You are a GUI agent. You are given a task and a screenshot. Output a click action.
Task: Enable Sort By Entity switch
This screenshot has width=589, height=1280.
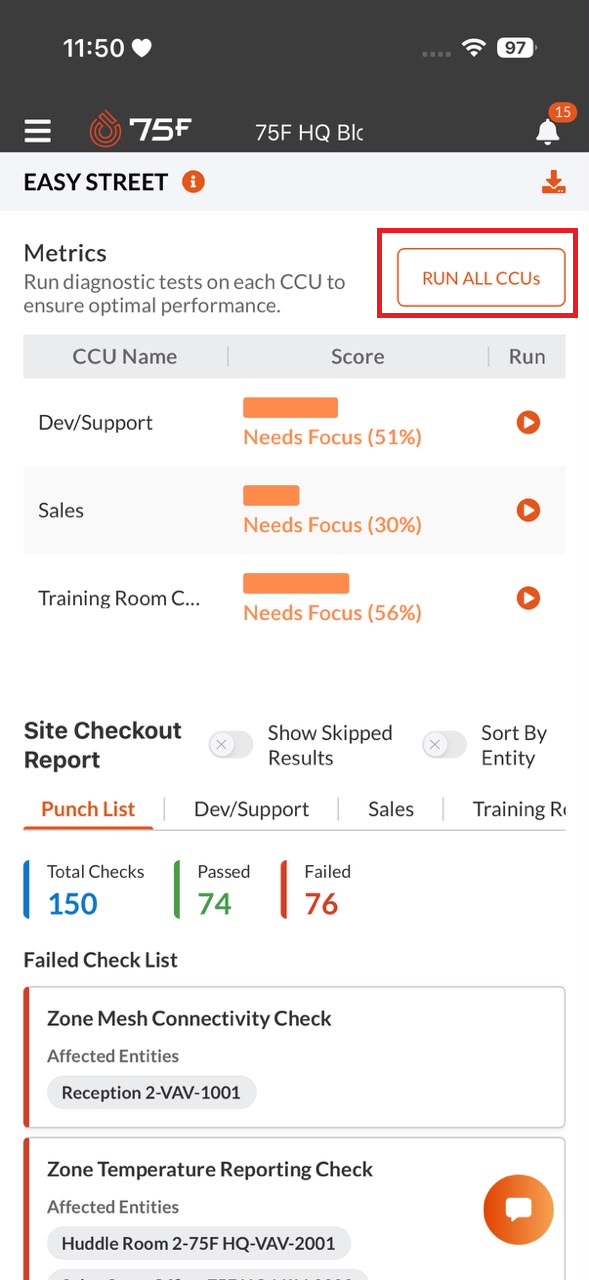click(444, 744)
